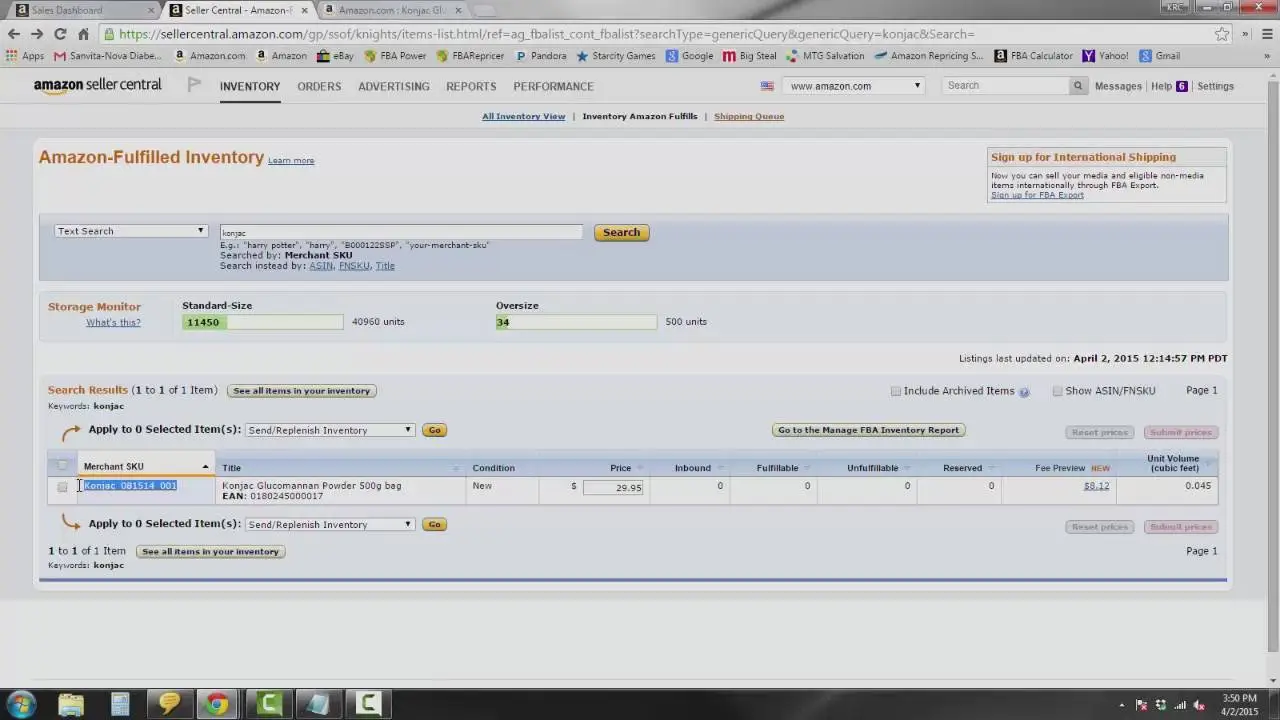Viewport: 1280px width, 720px height.
Task: Sort by the Price column header
Action: click(620, 468)
